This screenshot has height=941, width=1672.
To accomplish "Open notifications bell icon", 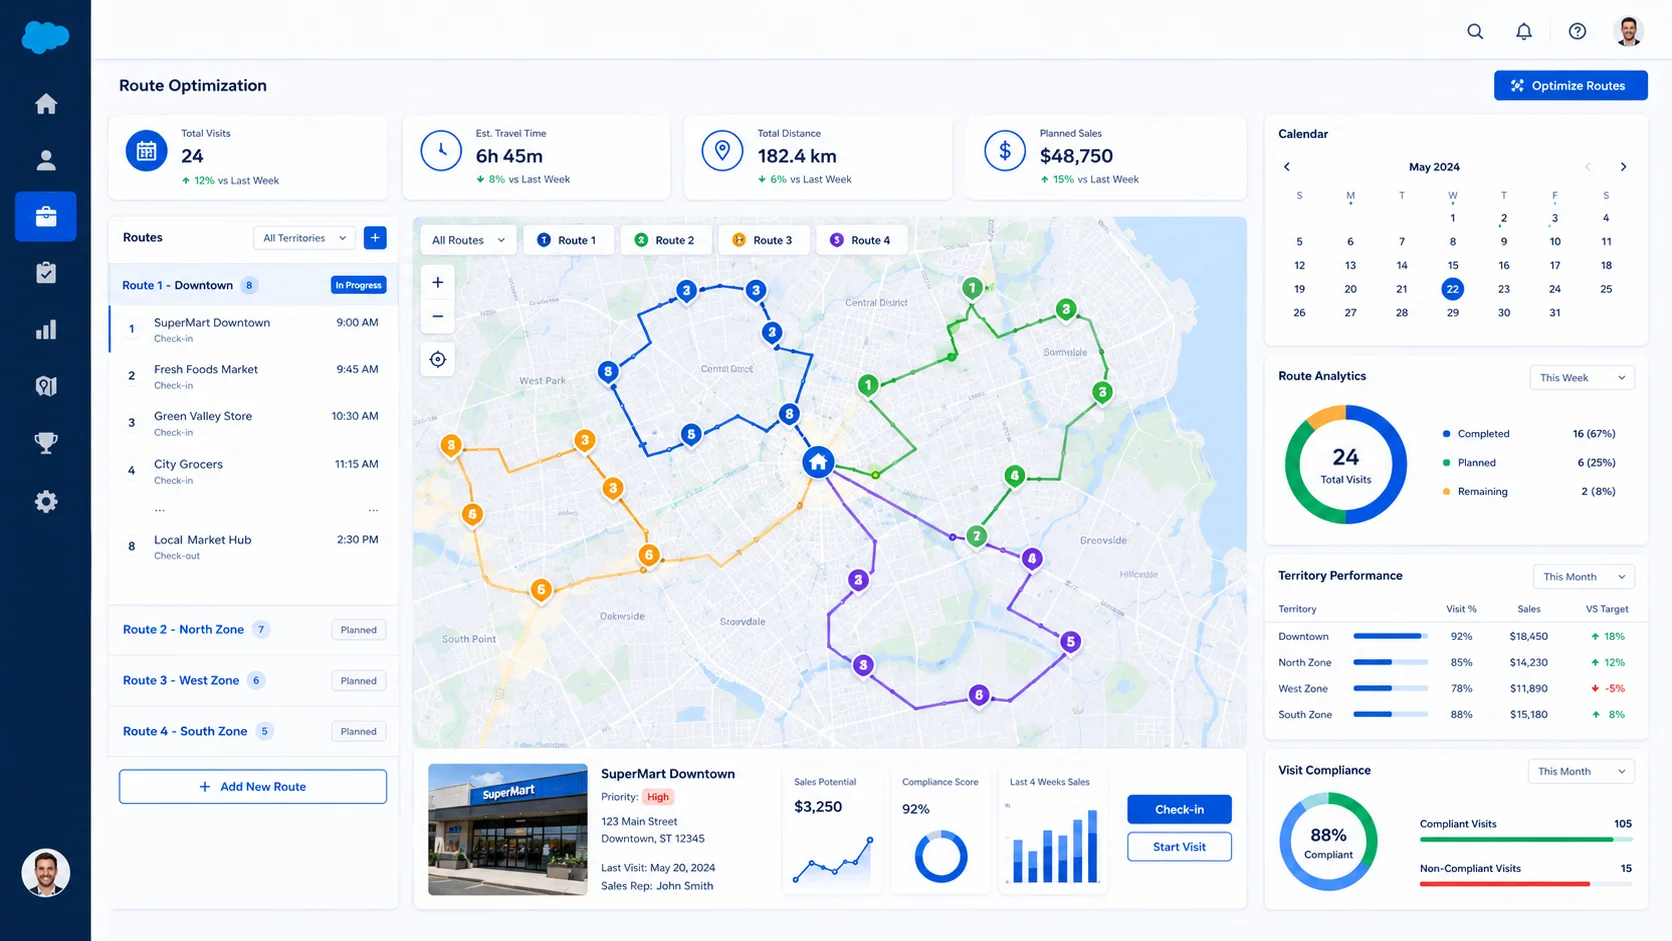I will 1524,31.
